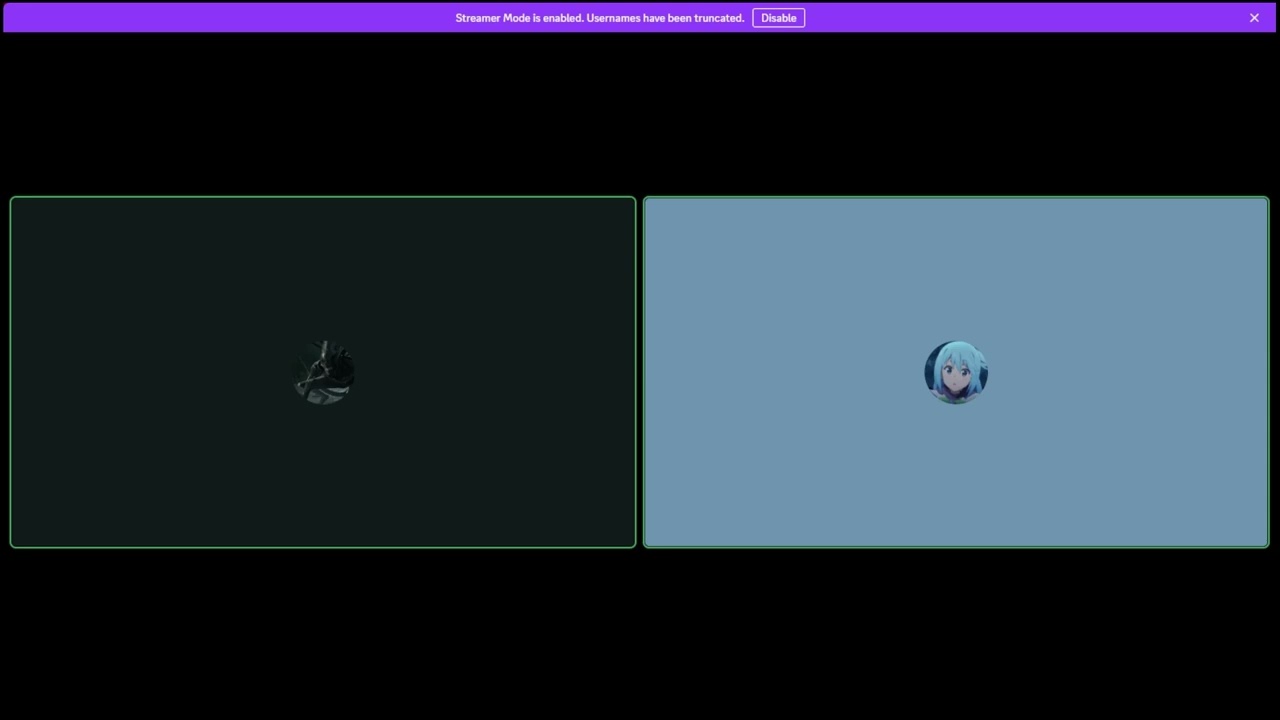The width and height of the screenshot is (1280, 720).
Task: Dismiss the Streamer Mode notice with X
Action: [1254, 18]
